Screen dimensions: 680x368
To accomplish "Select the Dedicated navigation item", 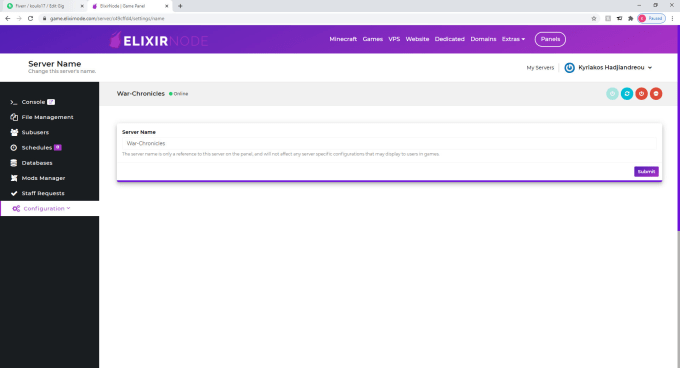I will 449,39.
